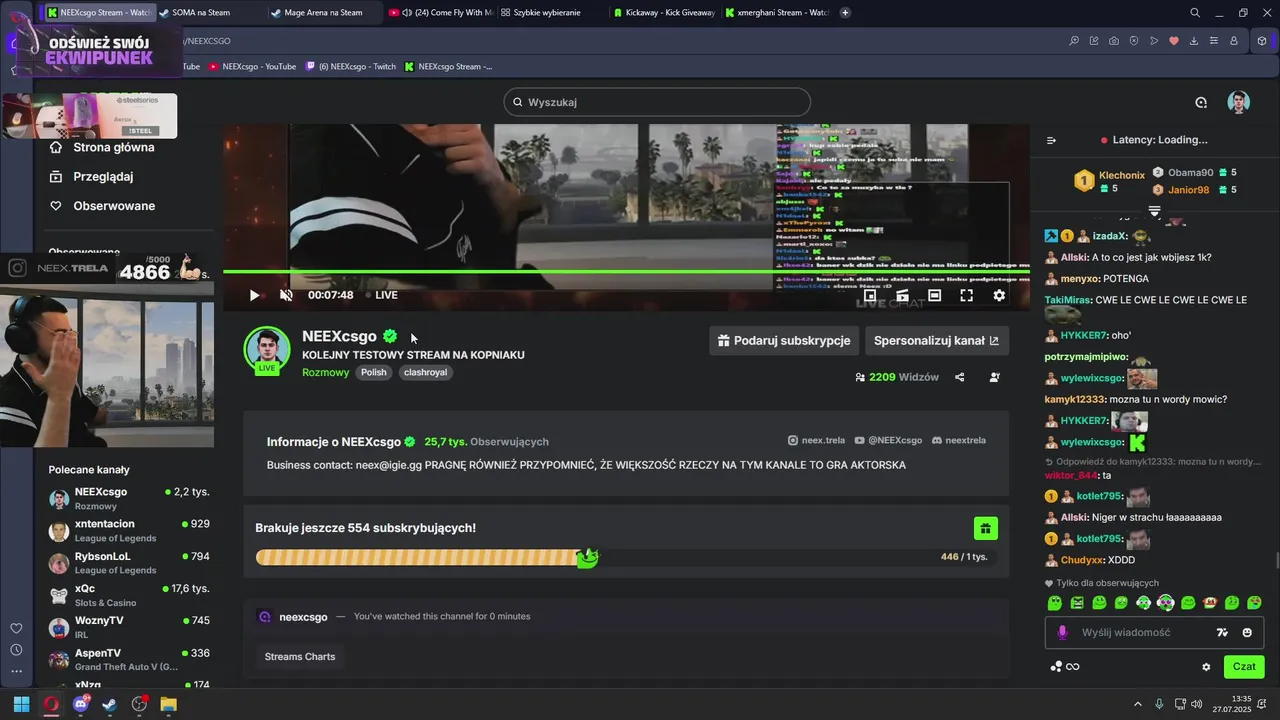Open the browser downloads icon
This screenshot has width=1280, height=720.
pyautogui.click(x=1194, y=41)
